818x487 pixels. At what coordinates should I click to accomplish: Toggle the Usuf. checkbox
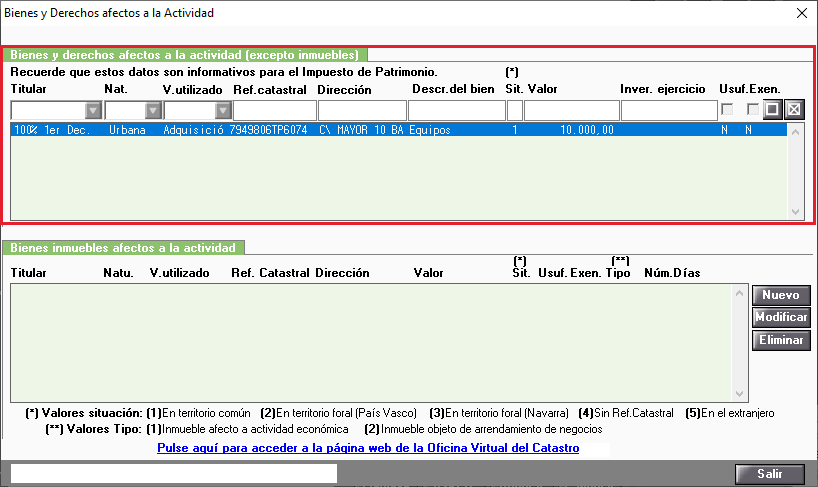pos(727,109)
